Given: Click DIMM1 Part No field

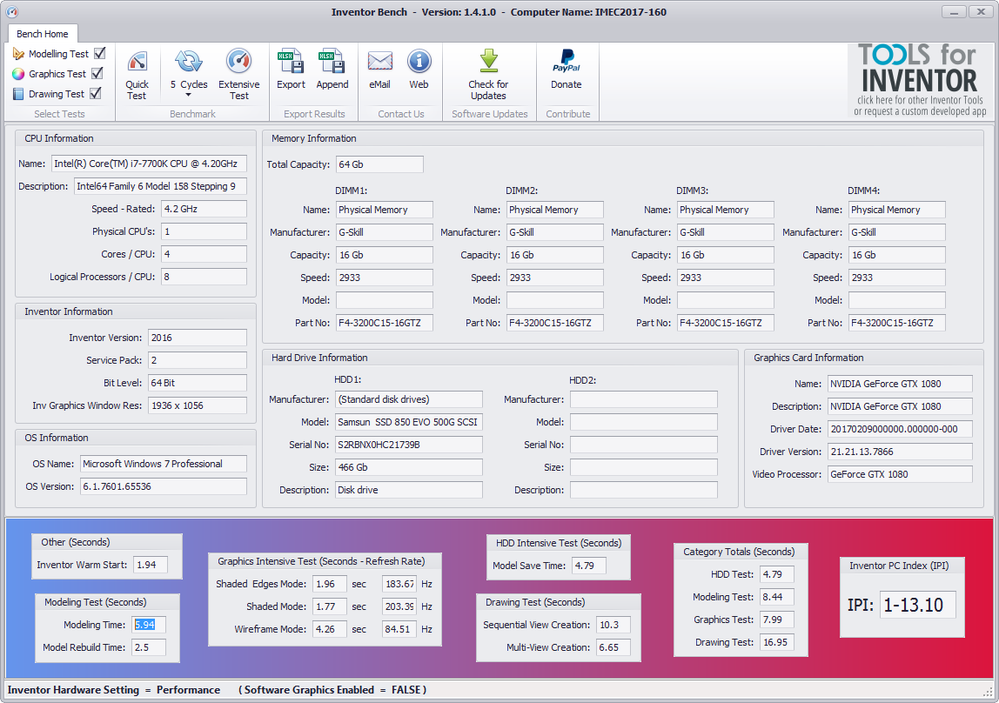Looking at the screenshot, I should (x=384, y=323).
